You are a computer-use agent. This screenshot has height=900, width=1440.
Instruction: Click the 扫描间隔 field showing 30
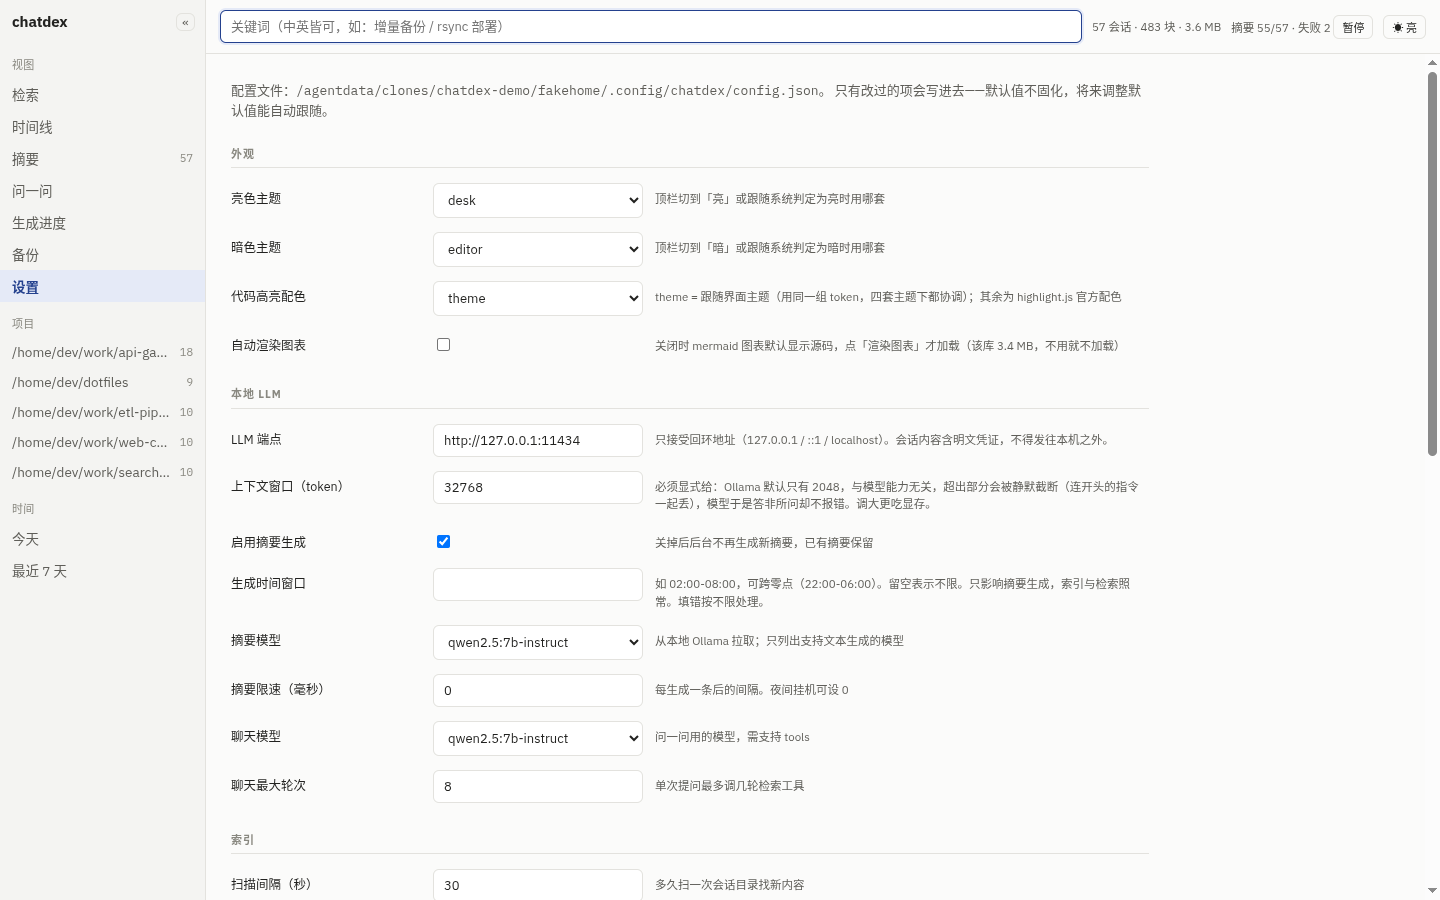pos(538,885)
